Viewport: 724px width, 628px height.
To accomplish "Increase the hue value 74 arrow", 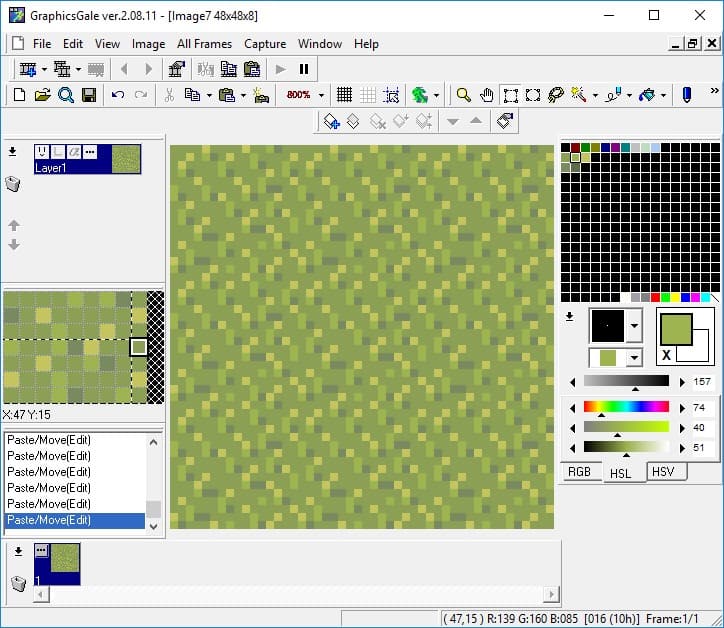I will tap(682, 408).
